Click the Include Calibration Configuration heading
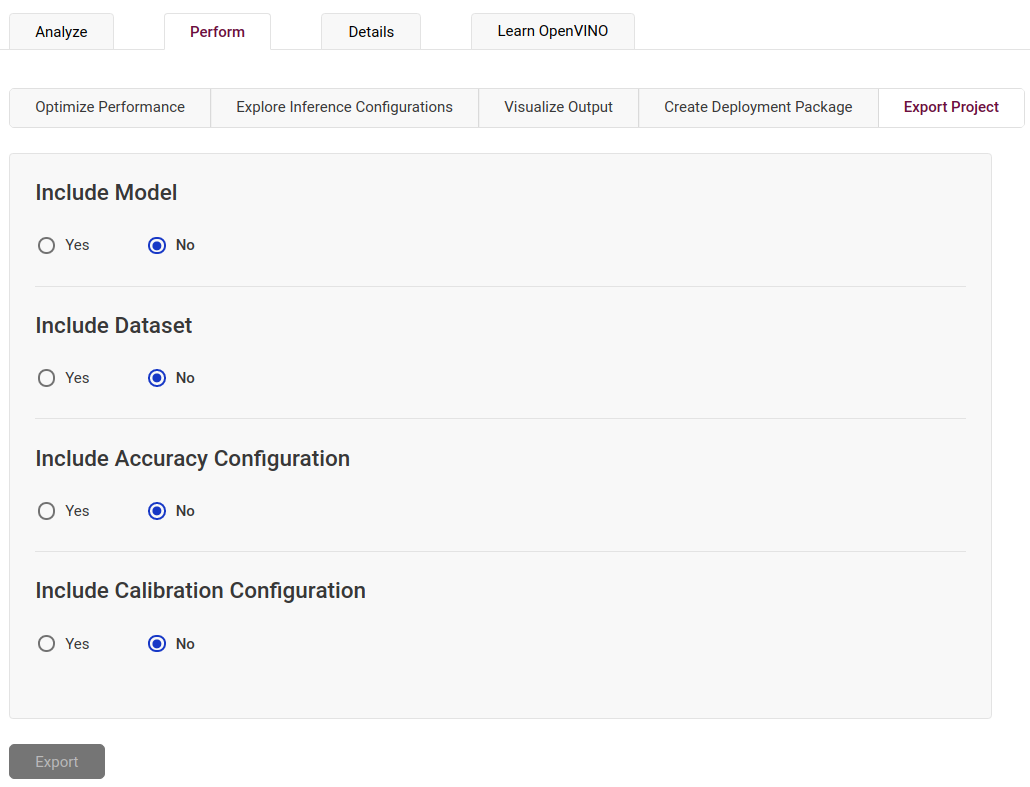Image resolution: width=1030 pixels, height=787 pixels. point(200,591)
